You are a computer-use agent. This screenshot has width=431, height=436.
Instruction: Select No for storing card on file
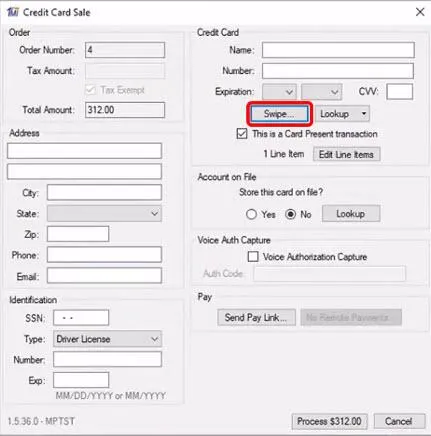(x=290, y=214)
